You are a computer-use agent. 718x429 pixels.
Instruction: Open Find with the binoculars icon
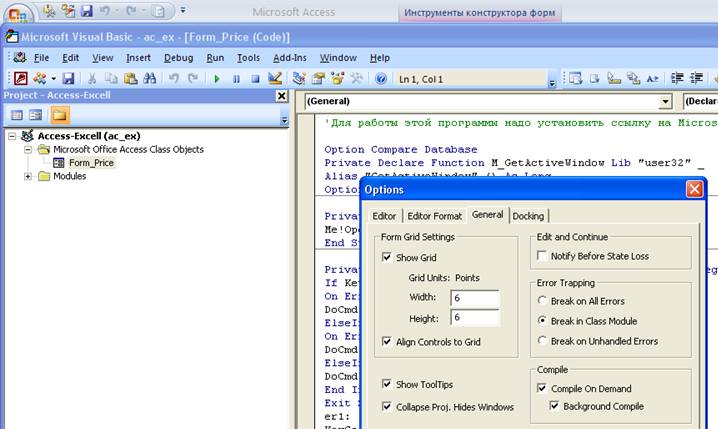[150, 79]
